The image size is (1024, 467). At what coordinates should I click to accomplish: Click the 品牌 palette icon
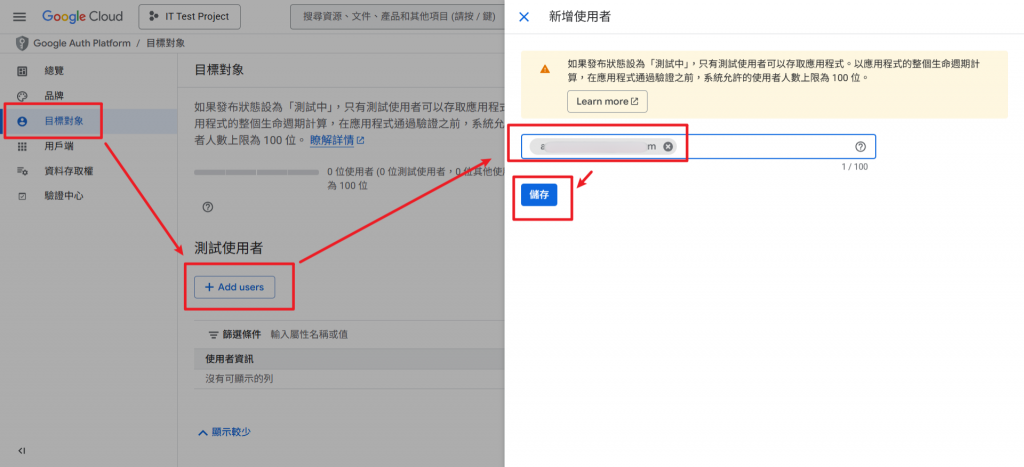coord(22,96)
